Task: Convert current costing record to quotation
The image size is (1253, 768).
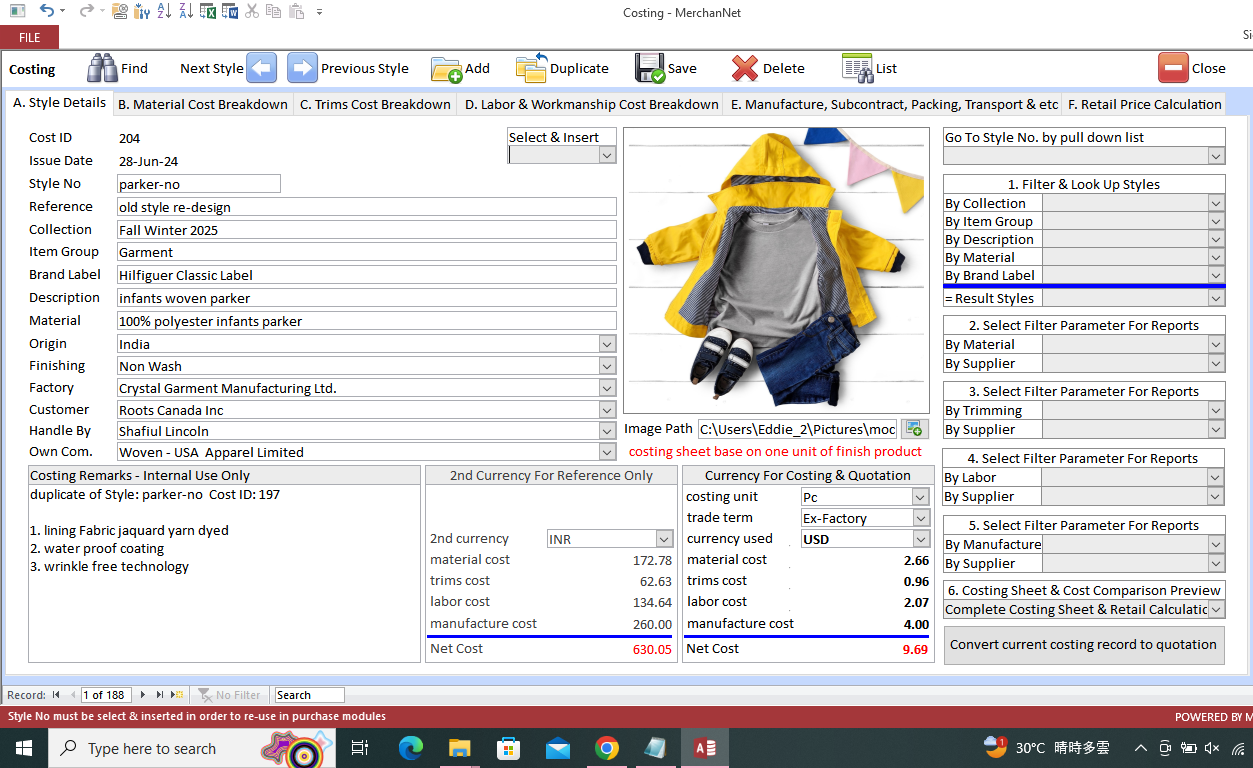Action: point(1083,645)
